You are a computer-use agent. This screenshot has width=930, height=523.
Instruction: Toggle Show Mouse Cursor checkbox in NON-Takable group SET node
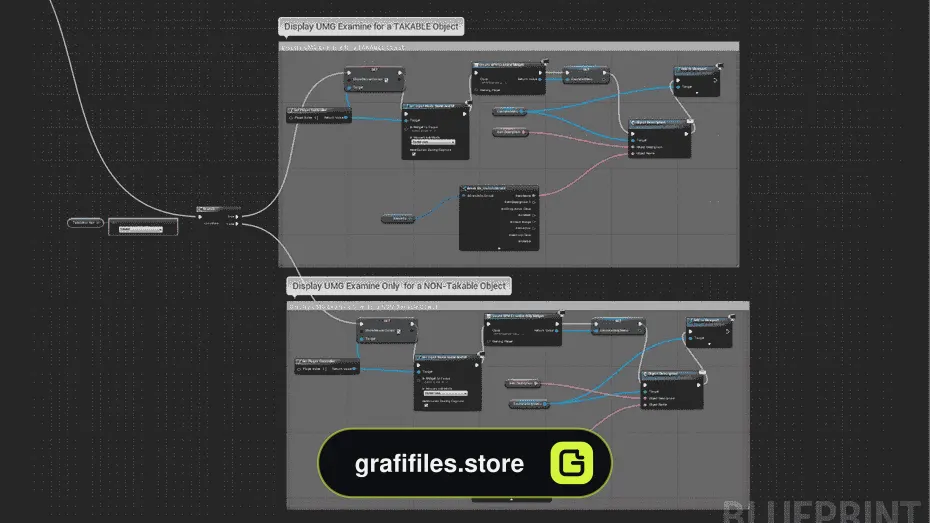[x=399, y=331]
